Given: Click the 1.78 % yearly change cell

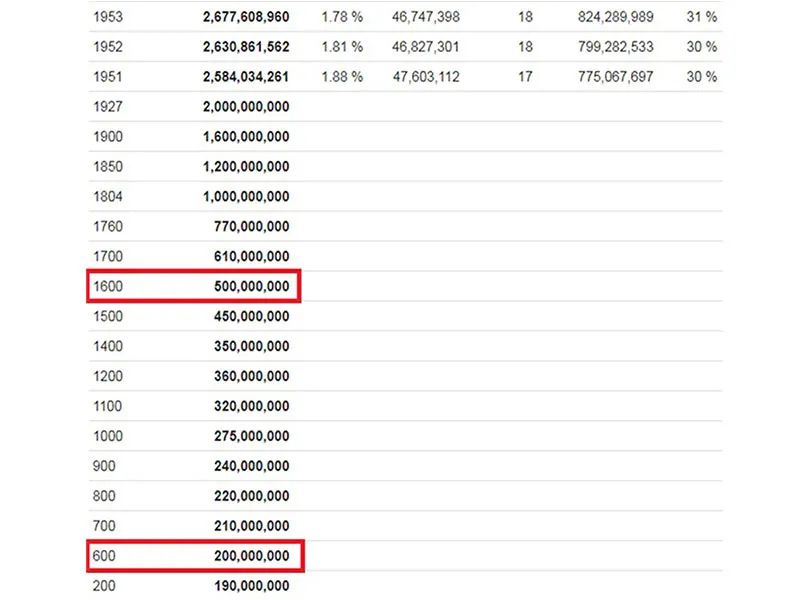Looking at the screenshot, I should pos(342,17).
